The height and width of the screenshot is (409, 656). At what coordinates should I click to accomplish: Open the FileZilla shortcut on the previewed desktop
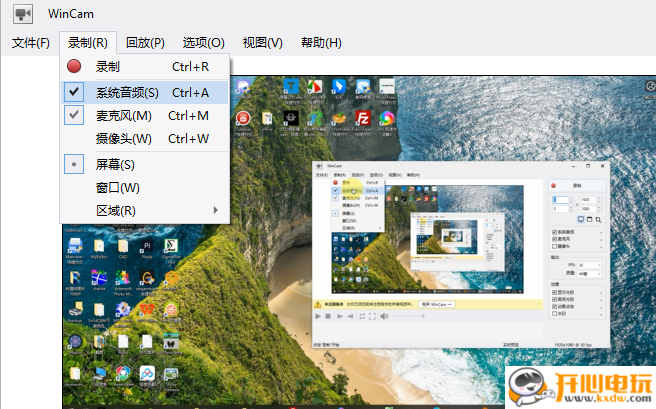coord(363,118)
